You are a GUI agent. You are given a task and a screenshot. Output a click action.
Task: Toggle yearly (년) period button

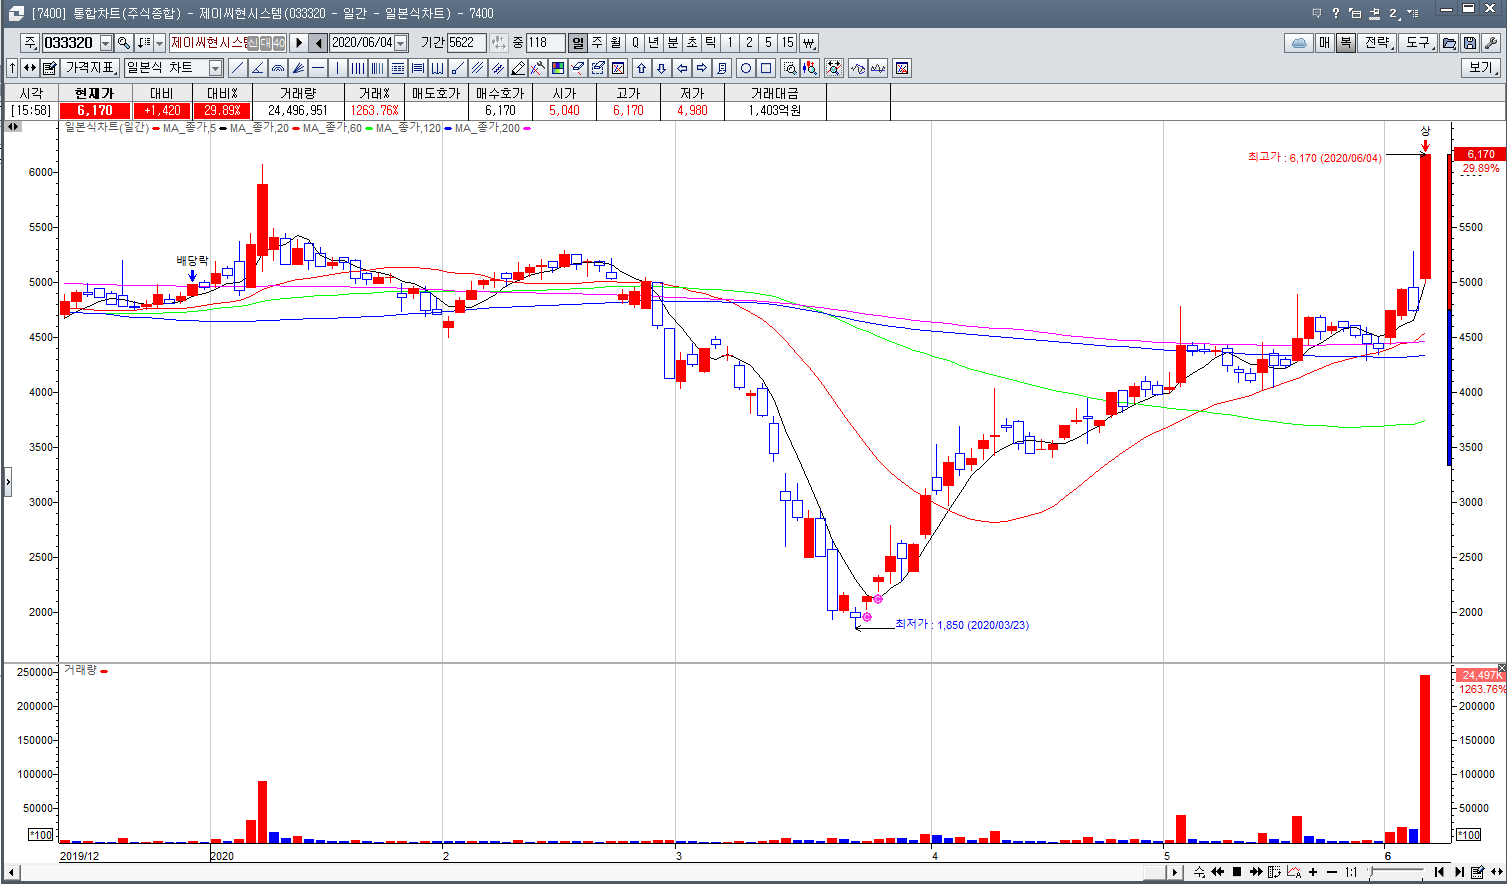[x=654, y=43]
